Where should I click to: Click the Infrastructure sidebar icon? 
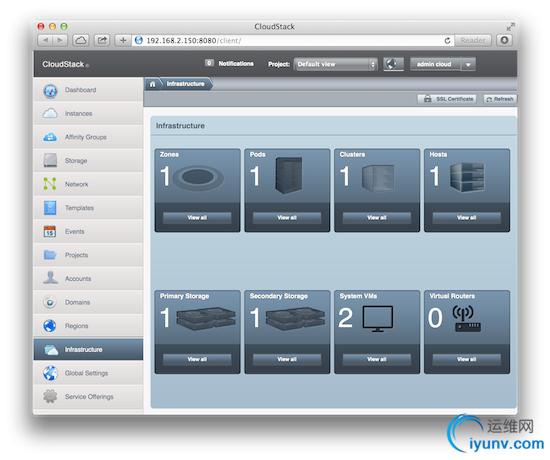(x=51, y=349)
